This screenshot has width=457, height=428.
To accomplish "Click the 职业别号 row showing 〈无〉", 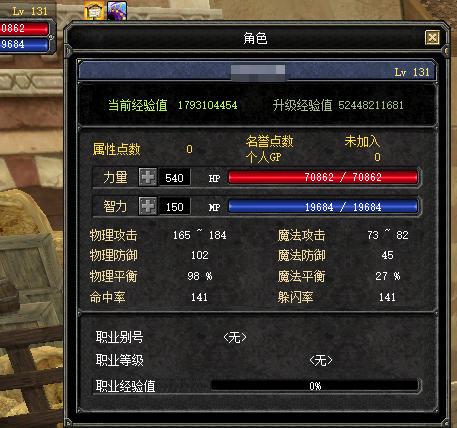I will (x=171, y=338).
